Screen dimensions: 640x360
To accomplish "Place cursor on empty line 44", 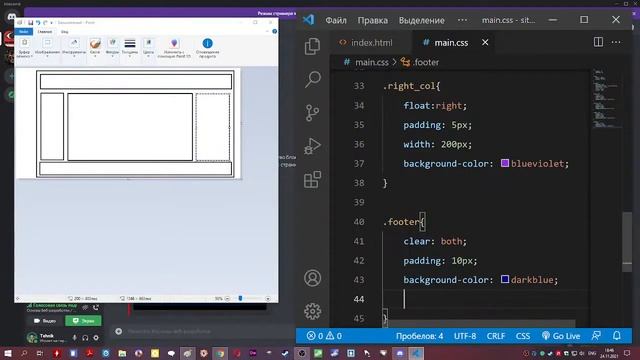I will [486, 299].
